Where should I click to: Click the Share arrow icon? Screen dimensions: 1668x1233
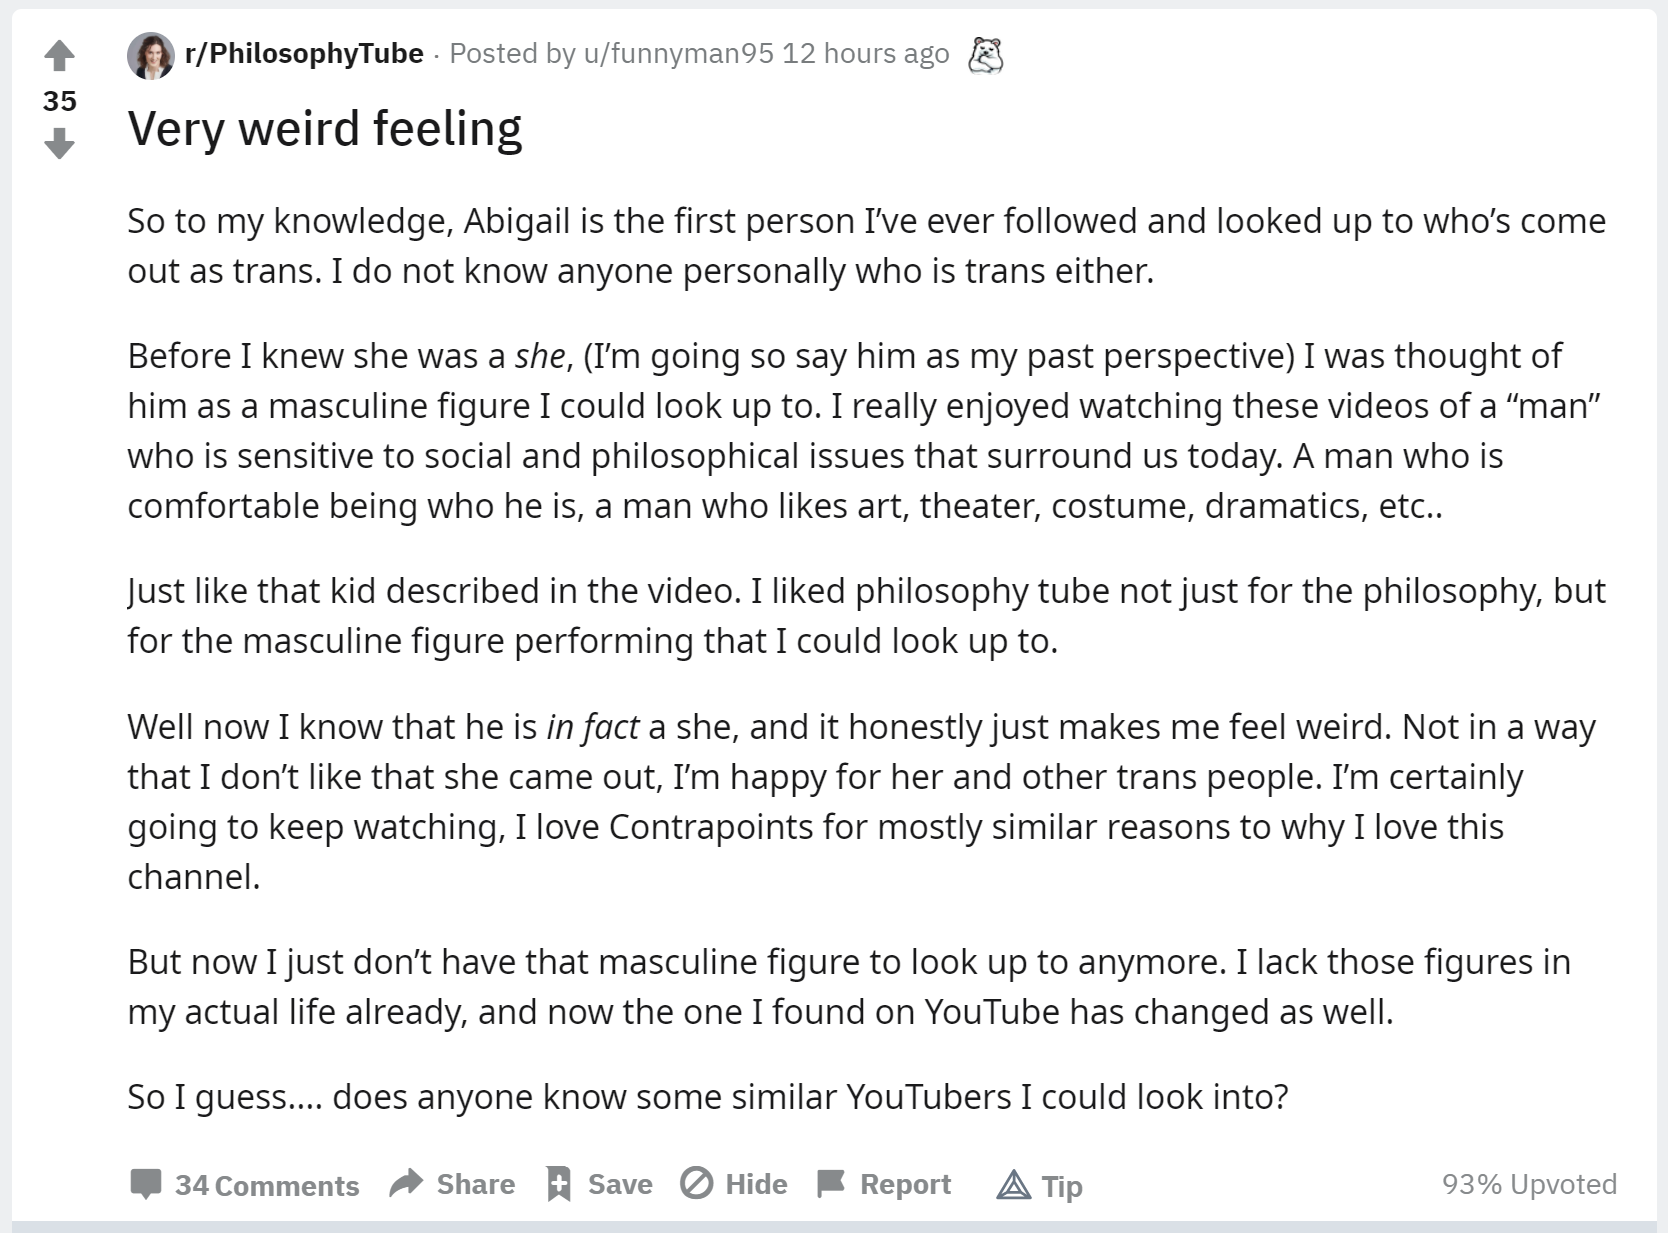pyautogui.click(x=406, y=1183)
